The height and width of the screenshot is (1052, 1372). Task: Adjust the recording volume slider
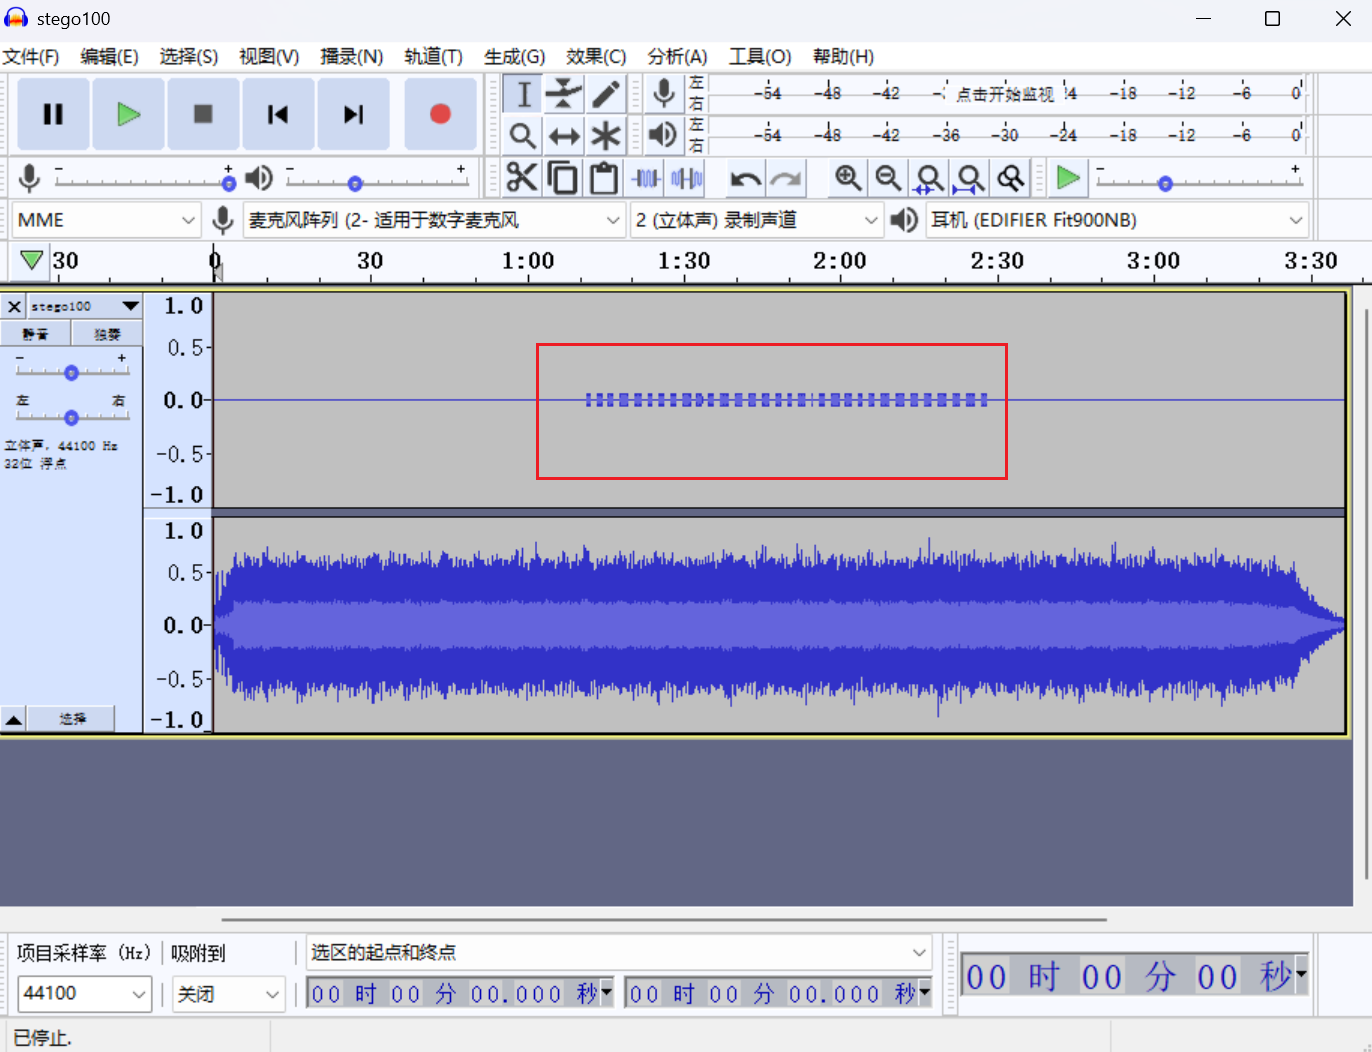[229, 183]
